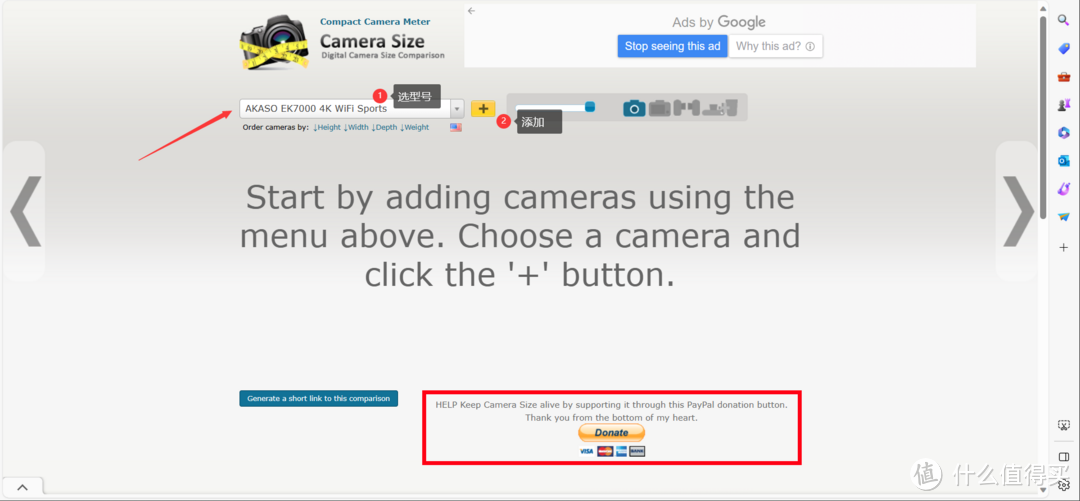Click the Camera Size title text

tap(372, 41)
